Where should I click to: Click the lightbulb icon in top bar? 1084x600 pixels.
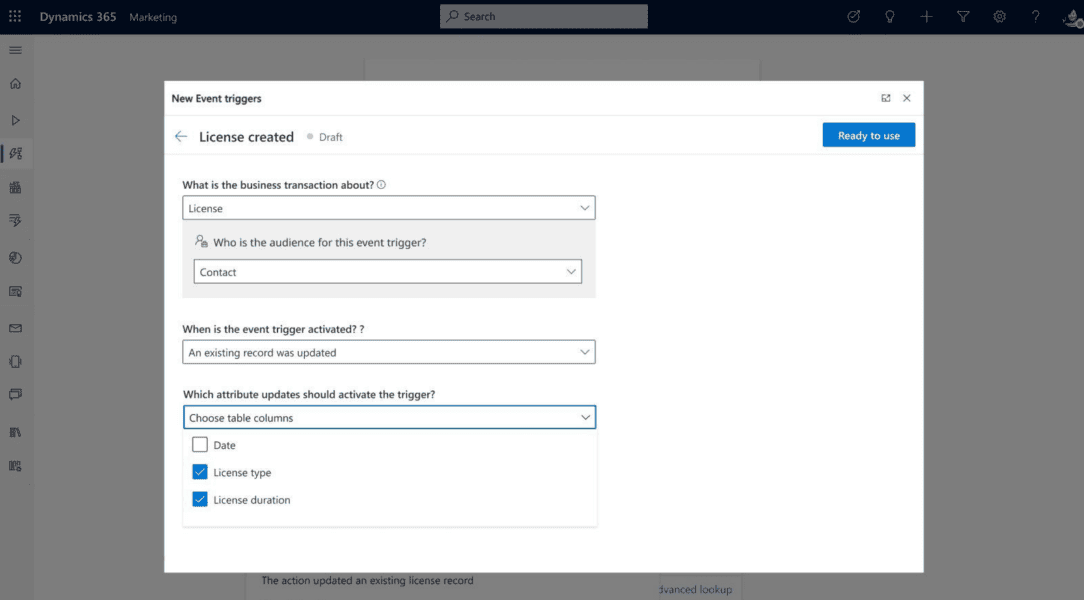click(x=889, y=16)
